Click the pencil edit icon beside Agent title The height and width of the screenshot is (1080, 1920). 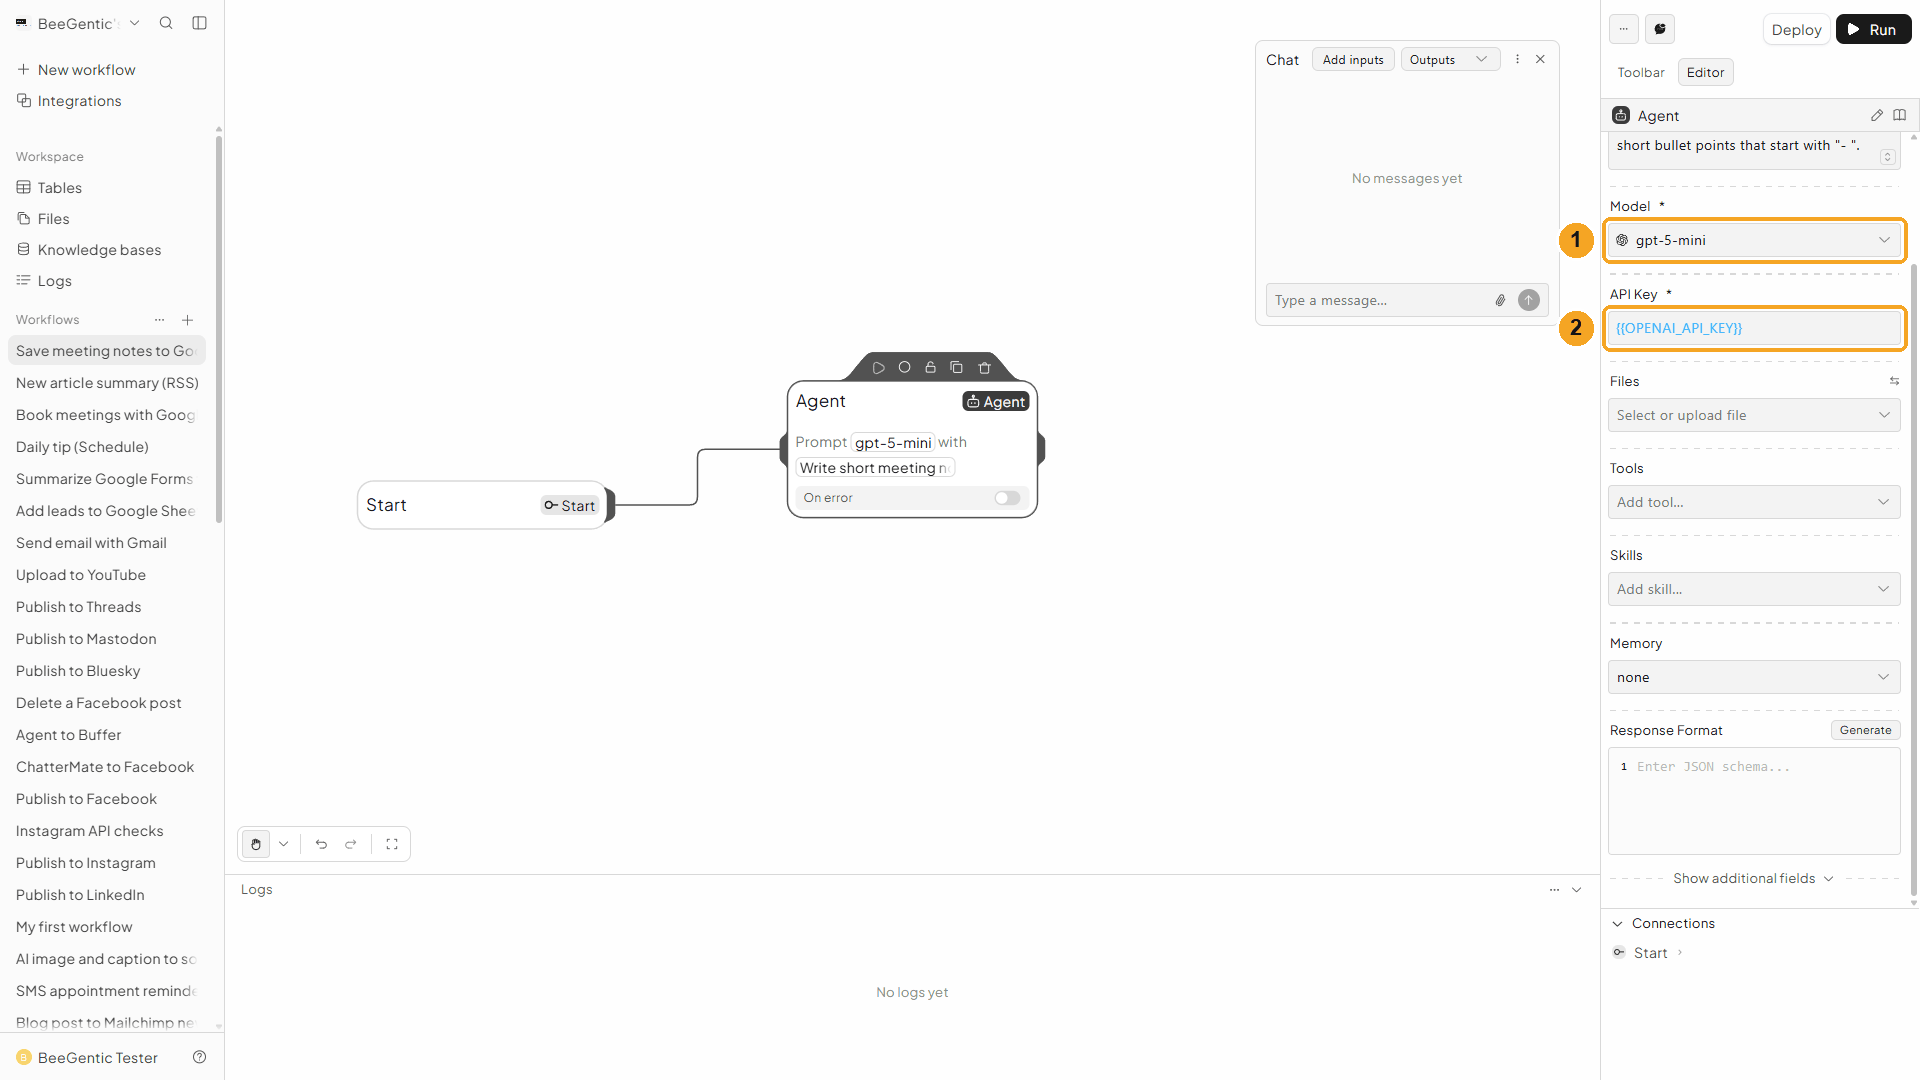1877,116
